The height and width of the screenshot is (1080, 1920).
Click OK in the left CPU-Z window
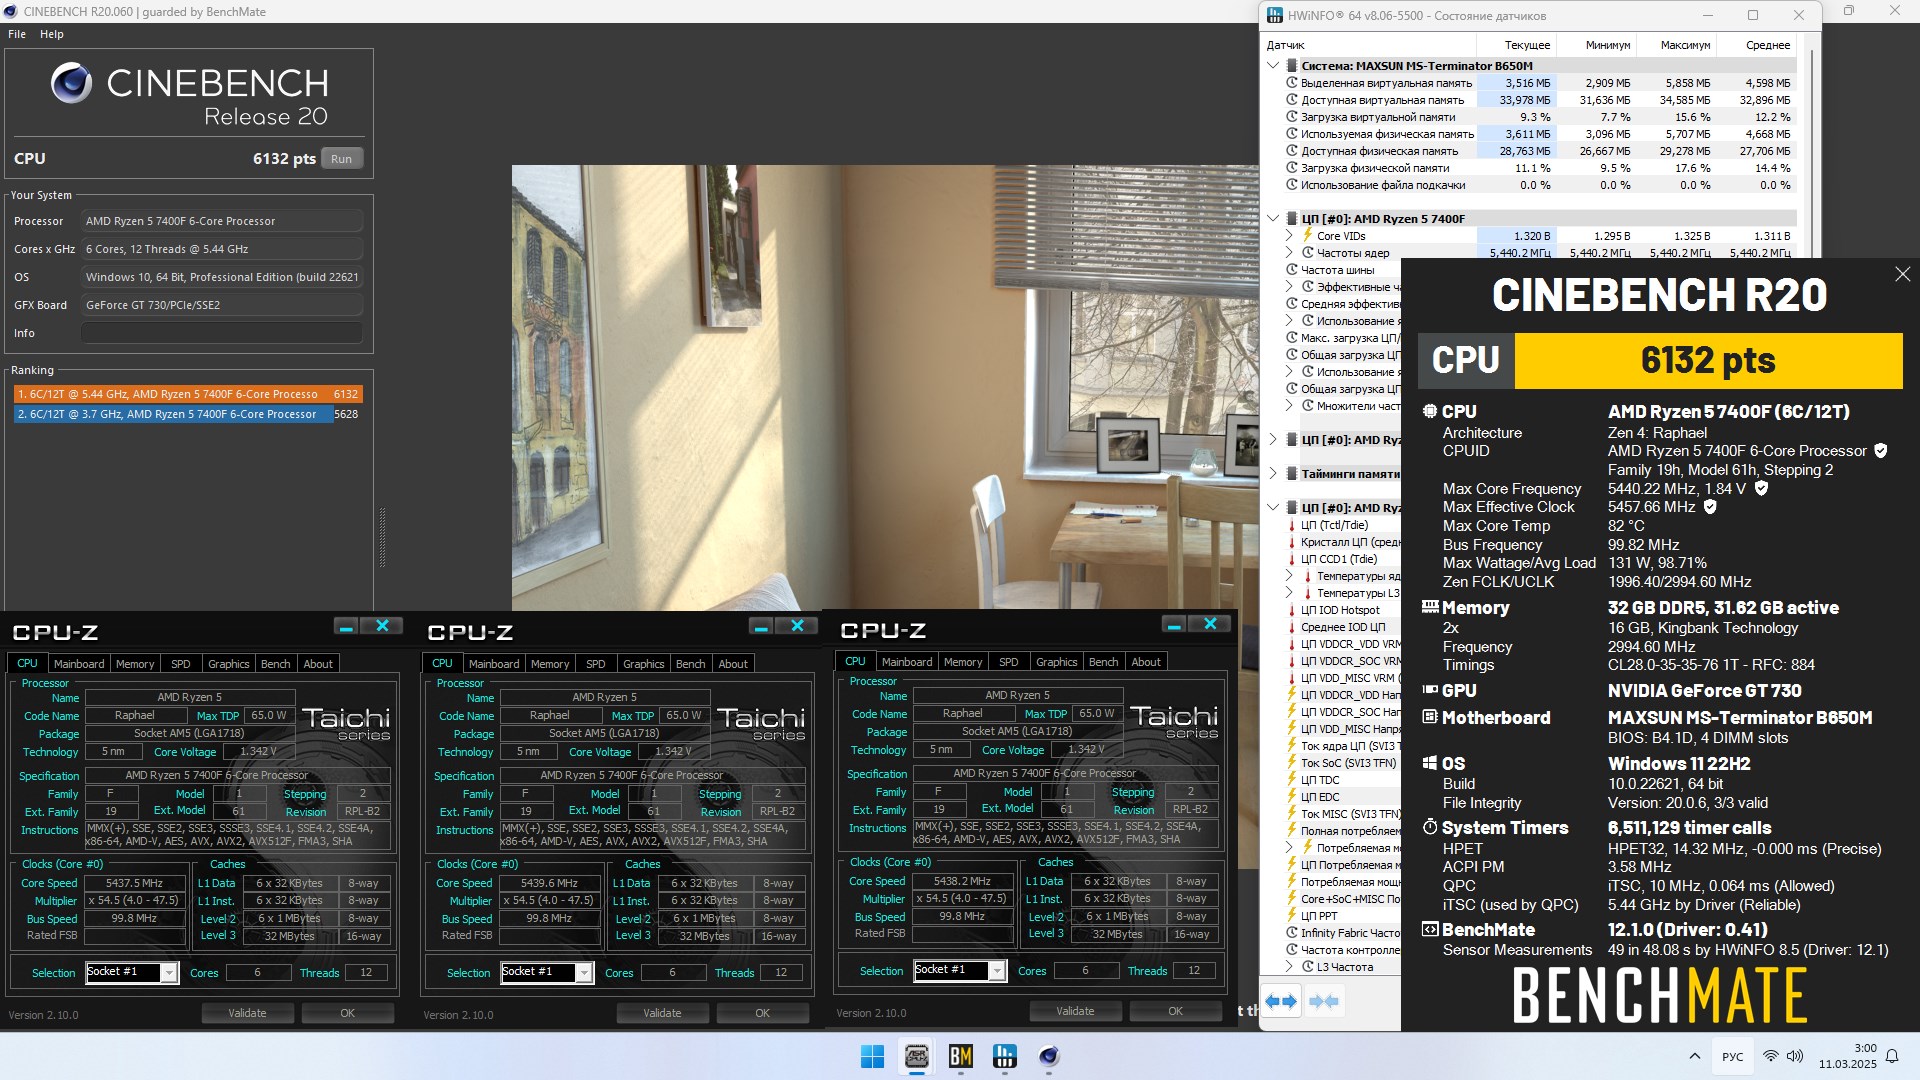coord(347,1013)
